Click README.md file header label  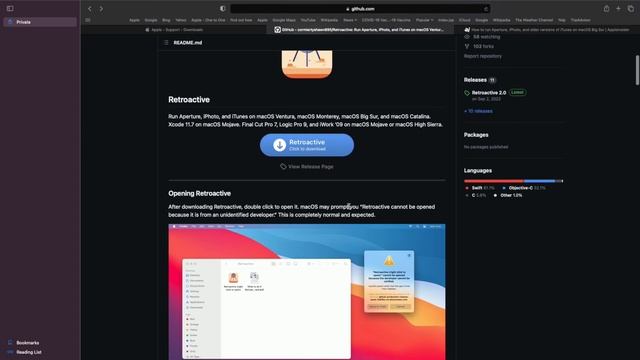pyautogui.click(x=188, y=42)
